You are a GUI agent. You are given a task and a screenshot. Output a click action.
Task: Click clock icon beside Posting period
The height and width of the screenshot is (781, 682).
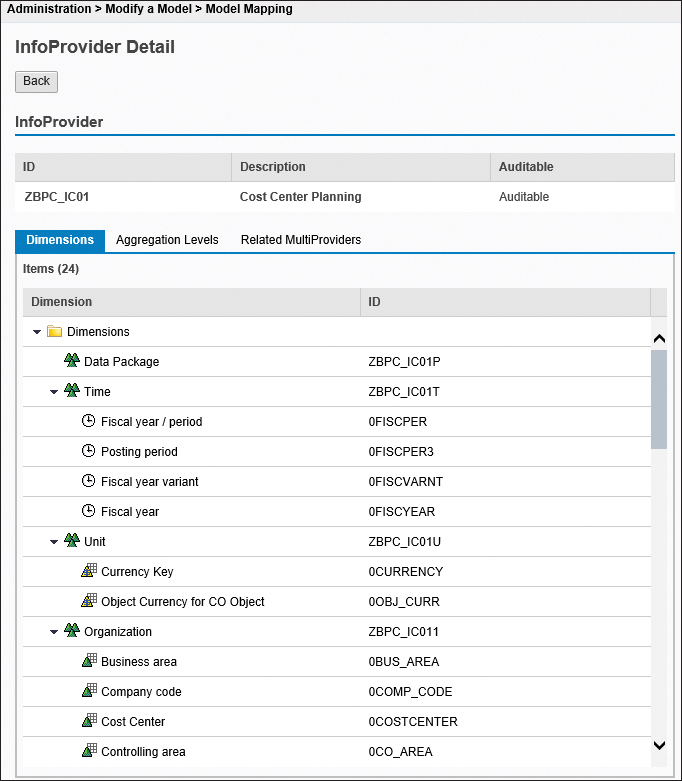[88, 451]
